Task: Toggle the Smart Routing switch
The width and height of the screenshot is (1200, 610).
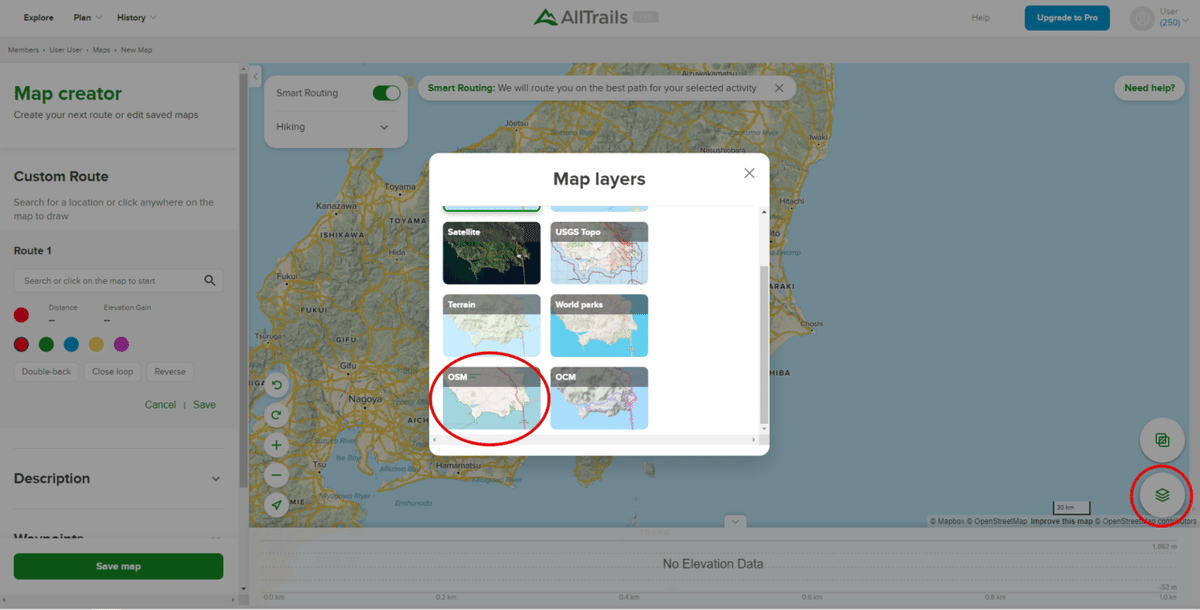Action: [x=386, y=93]
